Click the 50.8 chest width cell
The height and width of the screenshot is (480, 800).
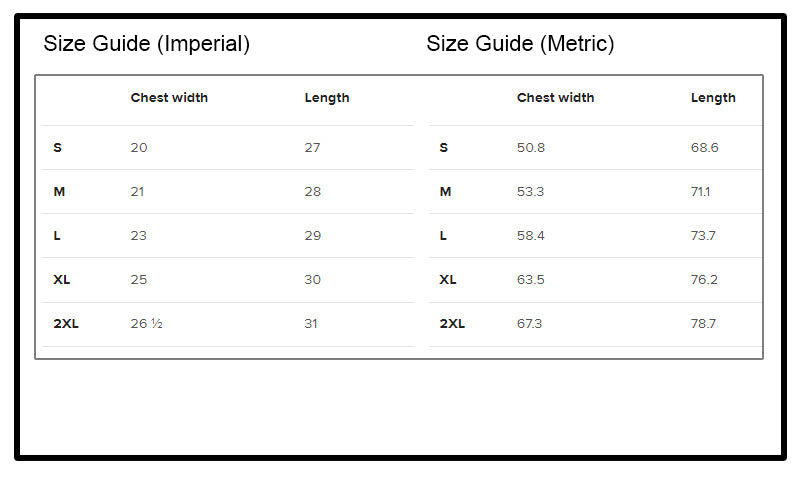click(x=530, y=148)
